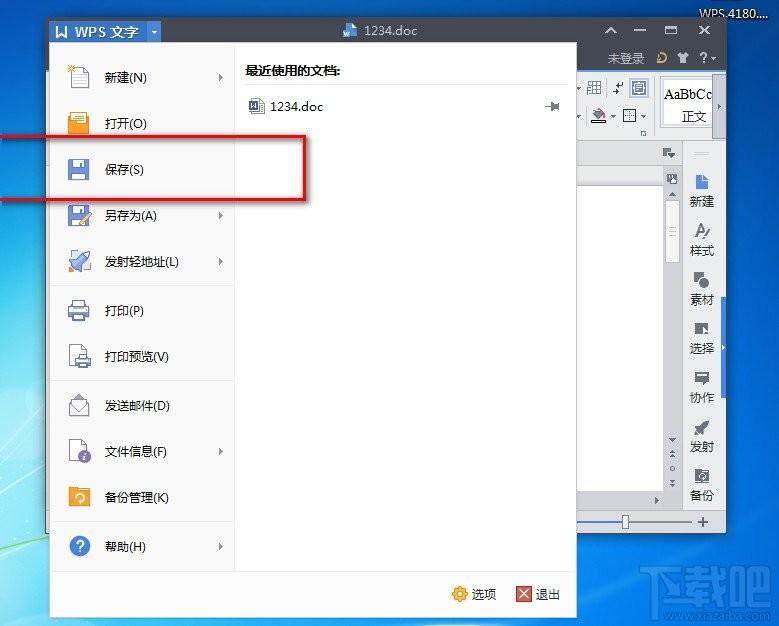Click the insert table grid icon
The image size is (779, 626).
click(x=594, y=88)
